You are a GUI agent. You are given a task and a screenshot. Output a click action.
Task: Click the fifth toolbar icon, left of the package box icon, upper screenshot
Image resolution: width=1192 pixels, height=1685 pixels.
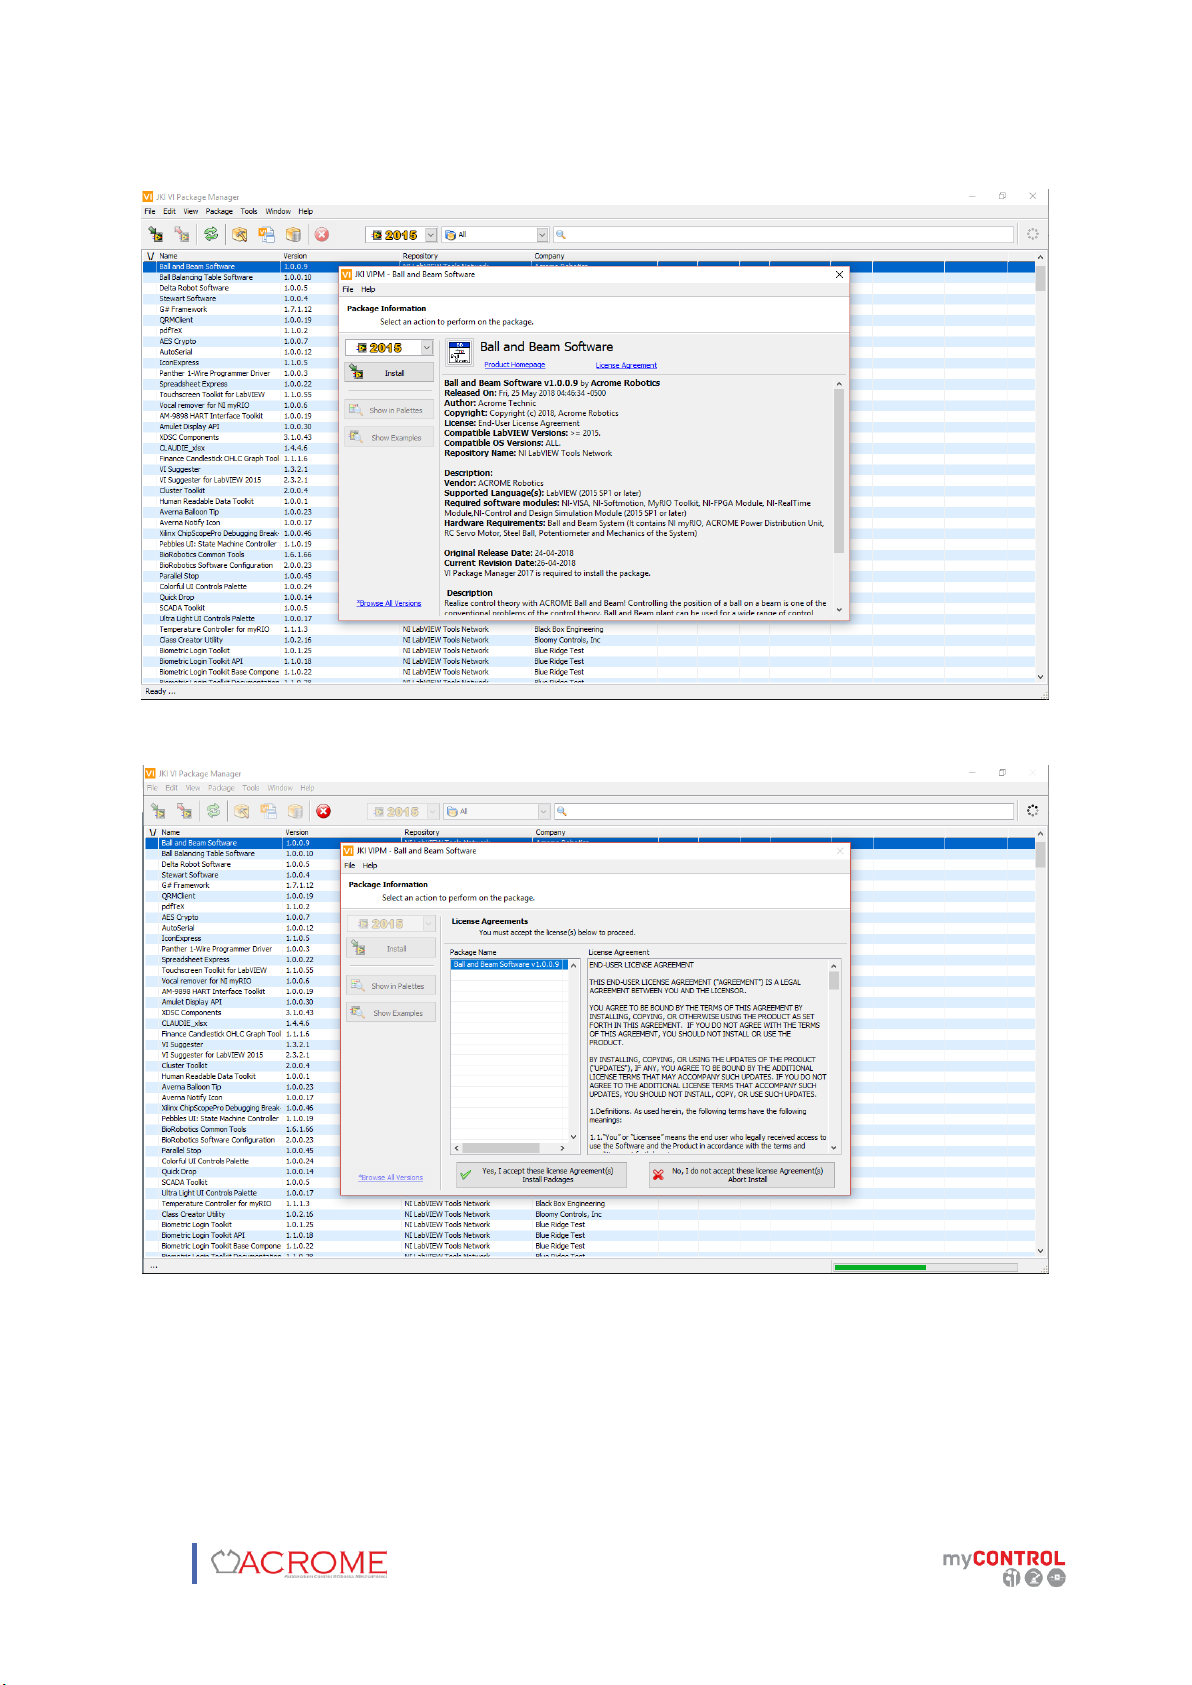click(x=266, y=234)
